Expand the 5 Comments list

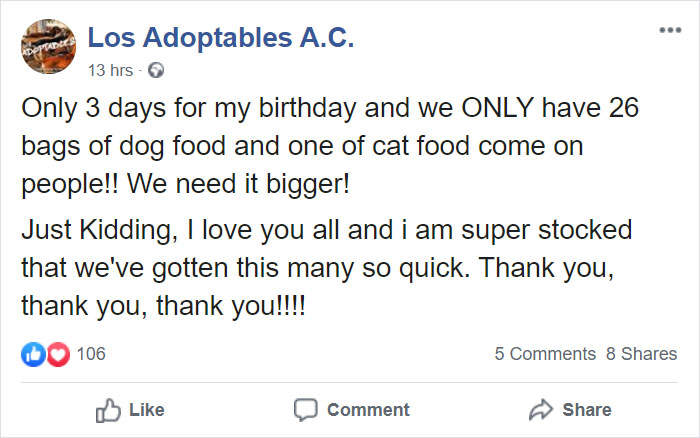pos(545,354)
